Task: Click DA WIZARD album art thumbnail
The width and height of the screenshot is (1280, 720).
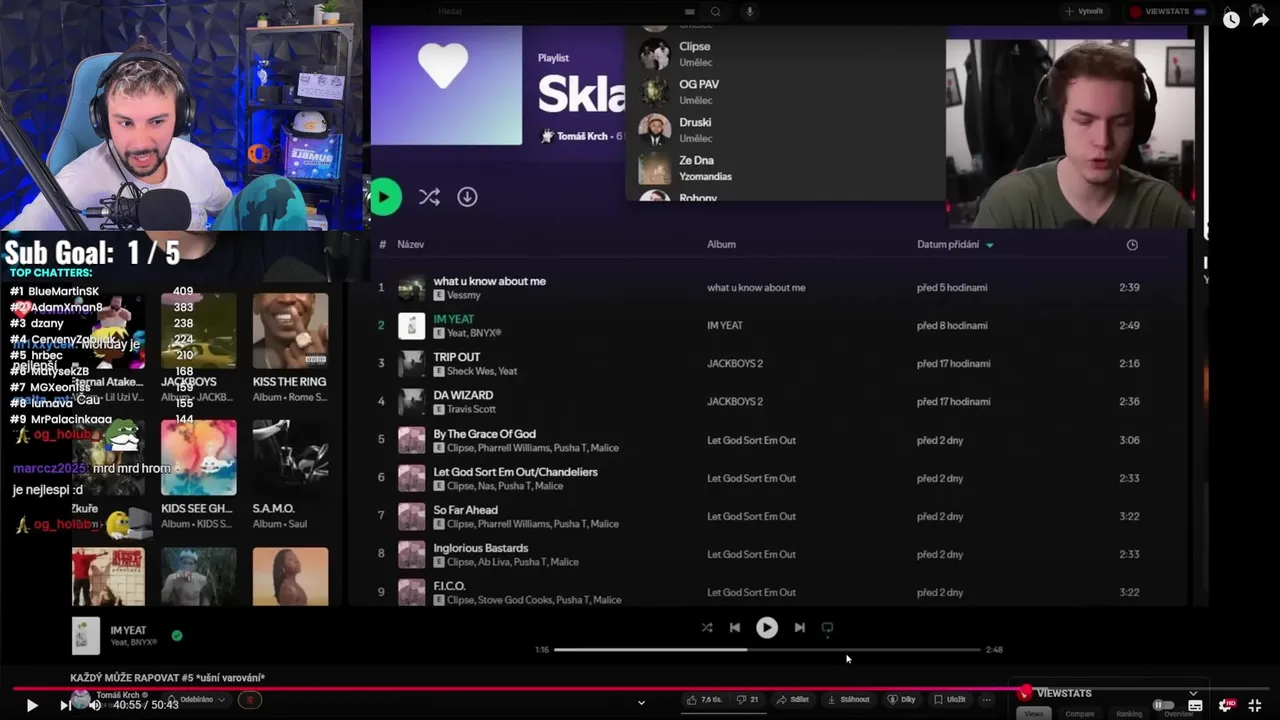Action: click(412, 402)
